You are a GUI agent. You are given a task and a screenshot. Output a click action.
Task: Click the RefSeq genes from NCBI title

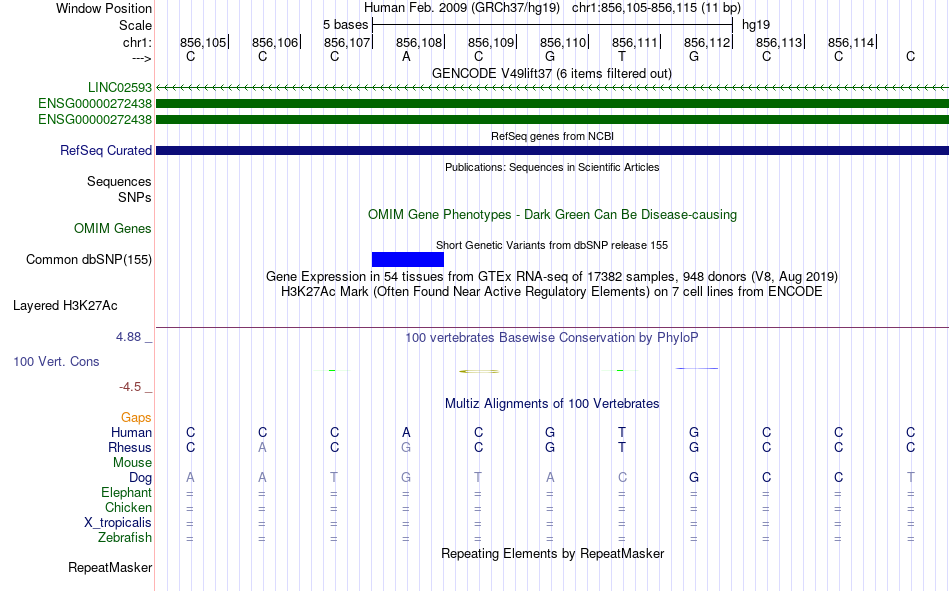coord(553,136)
